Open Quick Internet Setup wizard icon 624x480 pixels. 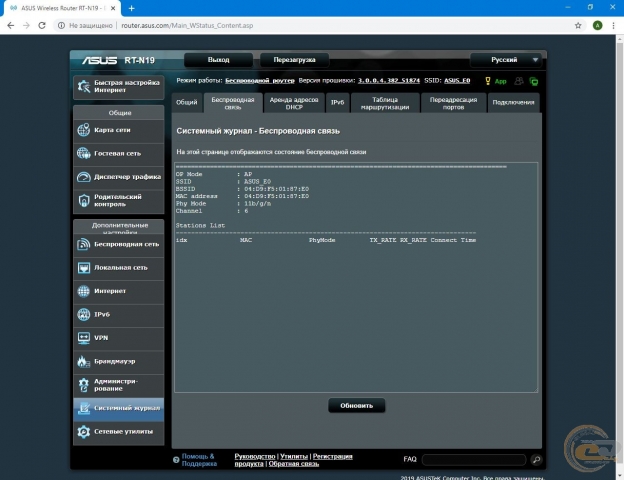[84, 86]
